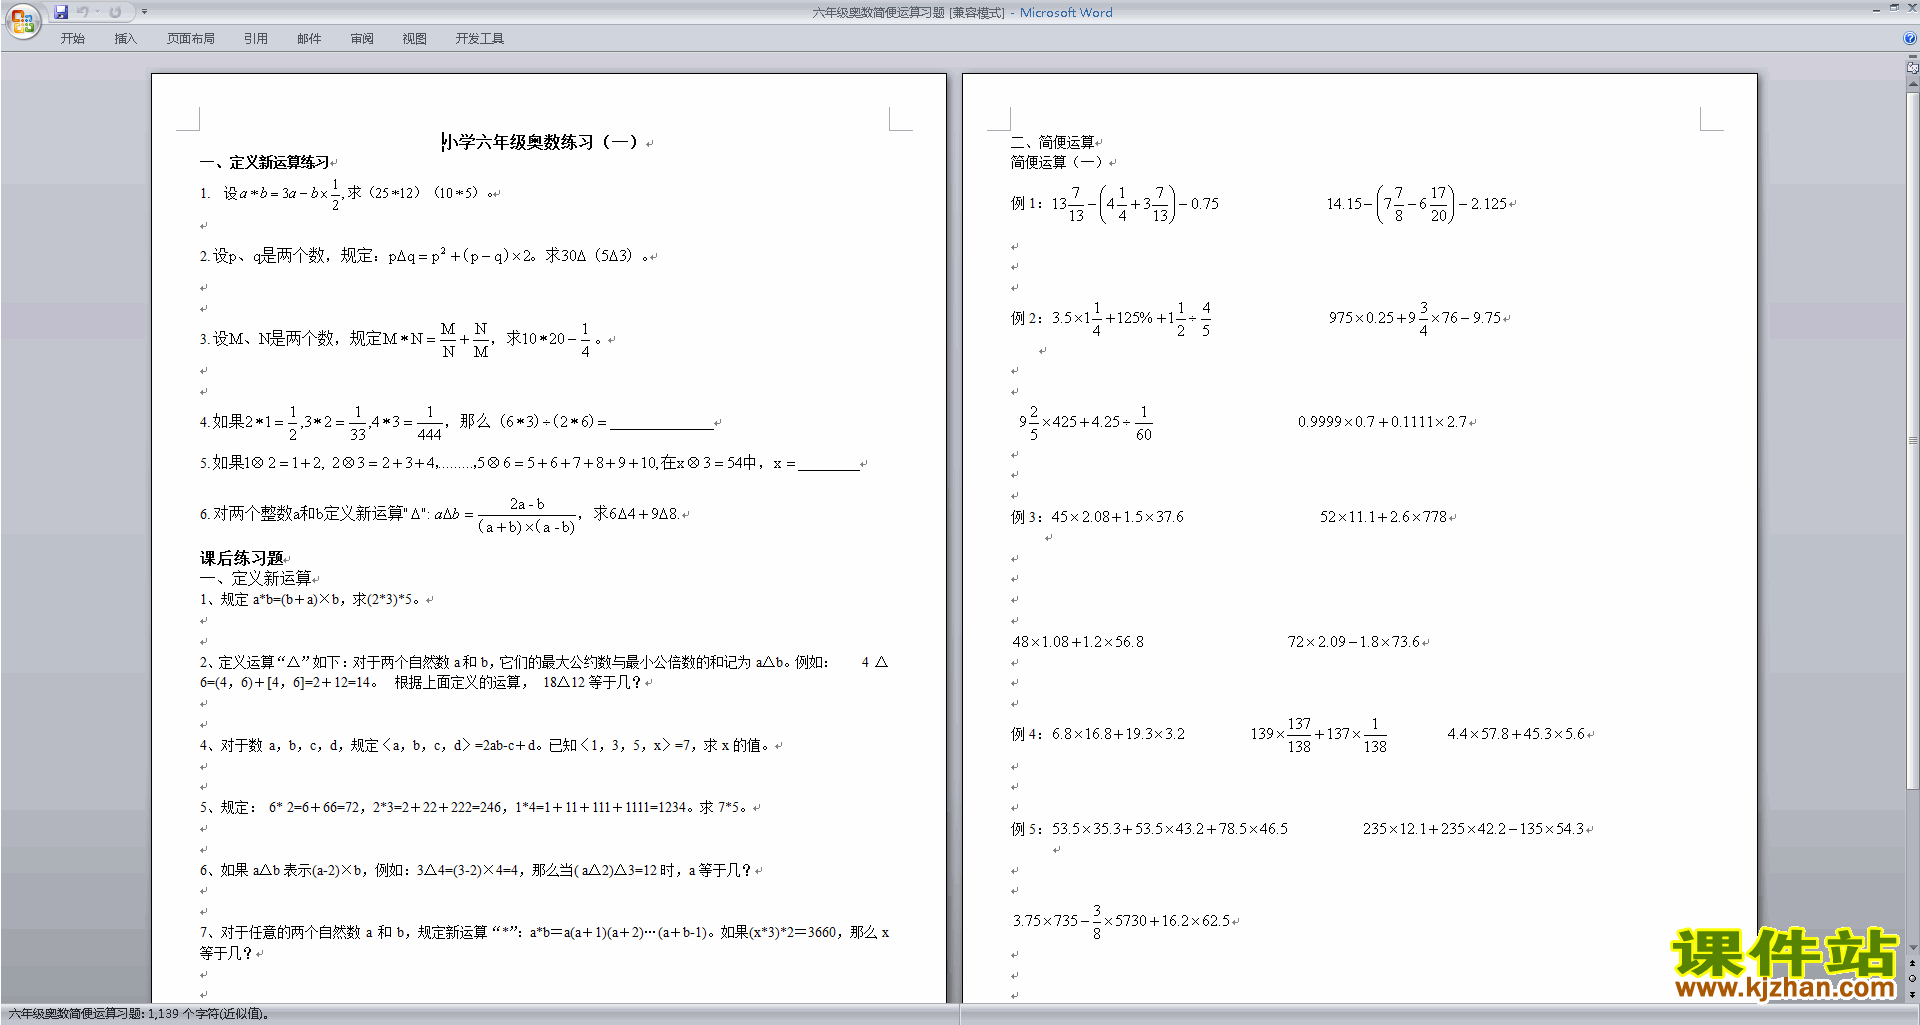
Task: Click the vertical scrollbar thumb
Action: [x=1912, y=440]
